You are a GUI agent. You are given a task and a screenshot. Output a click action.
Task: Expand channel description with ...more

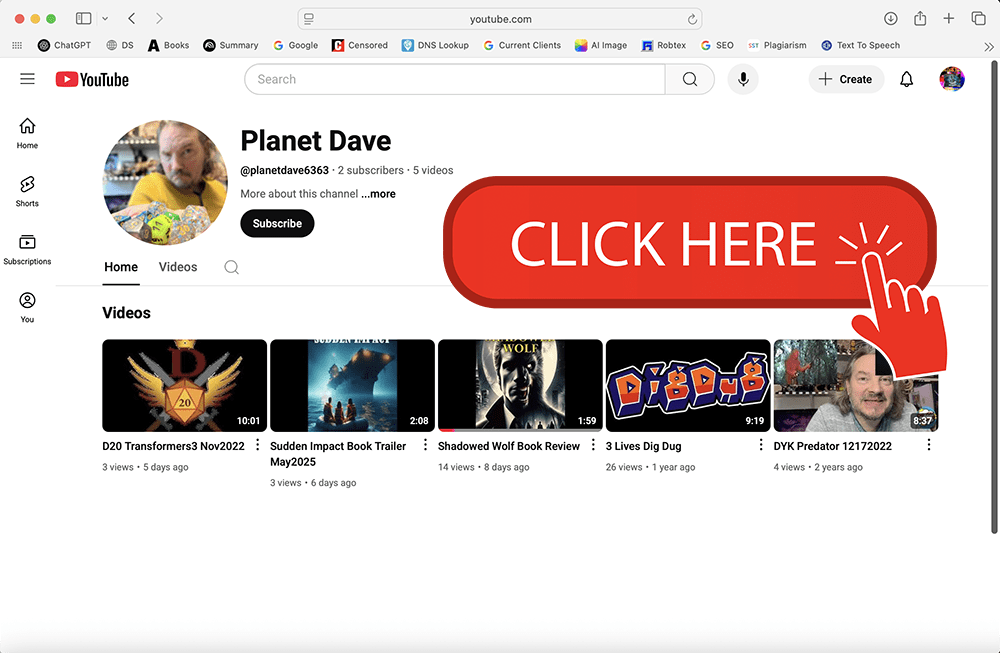click(x=378, y=194)
